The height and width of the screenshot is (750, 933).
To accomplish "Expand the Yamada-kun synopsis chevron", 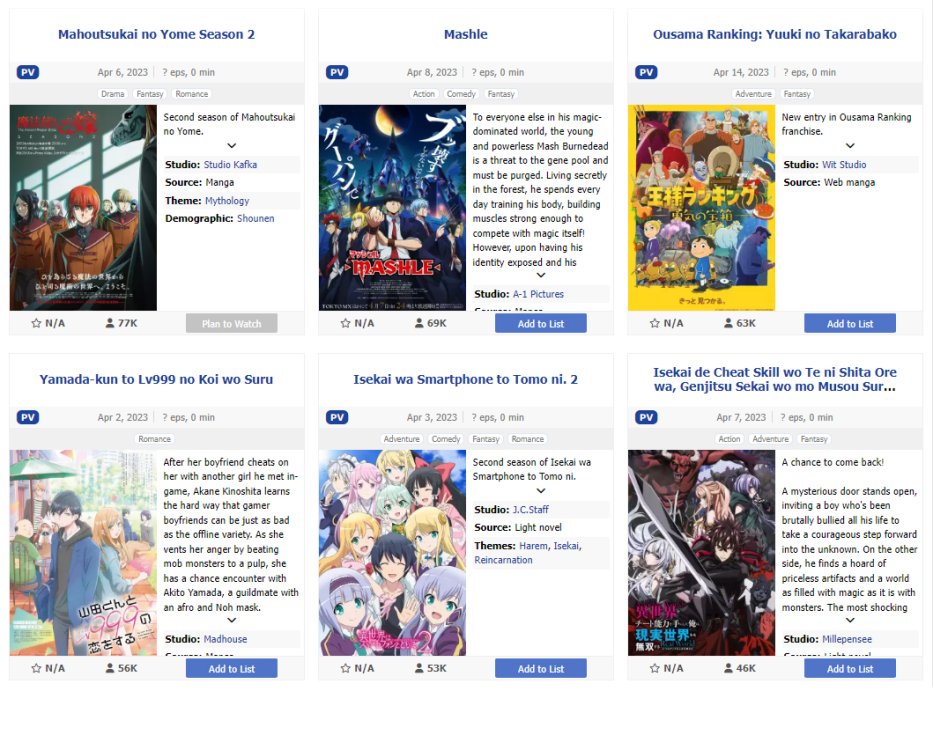I will point(231,620).
